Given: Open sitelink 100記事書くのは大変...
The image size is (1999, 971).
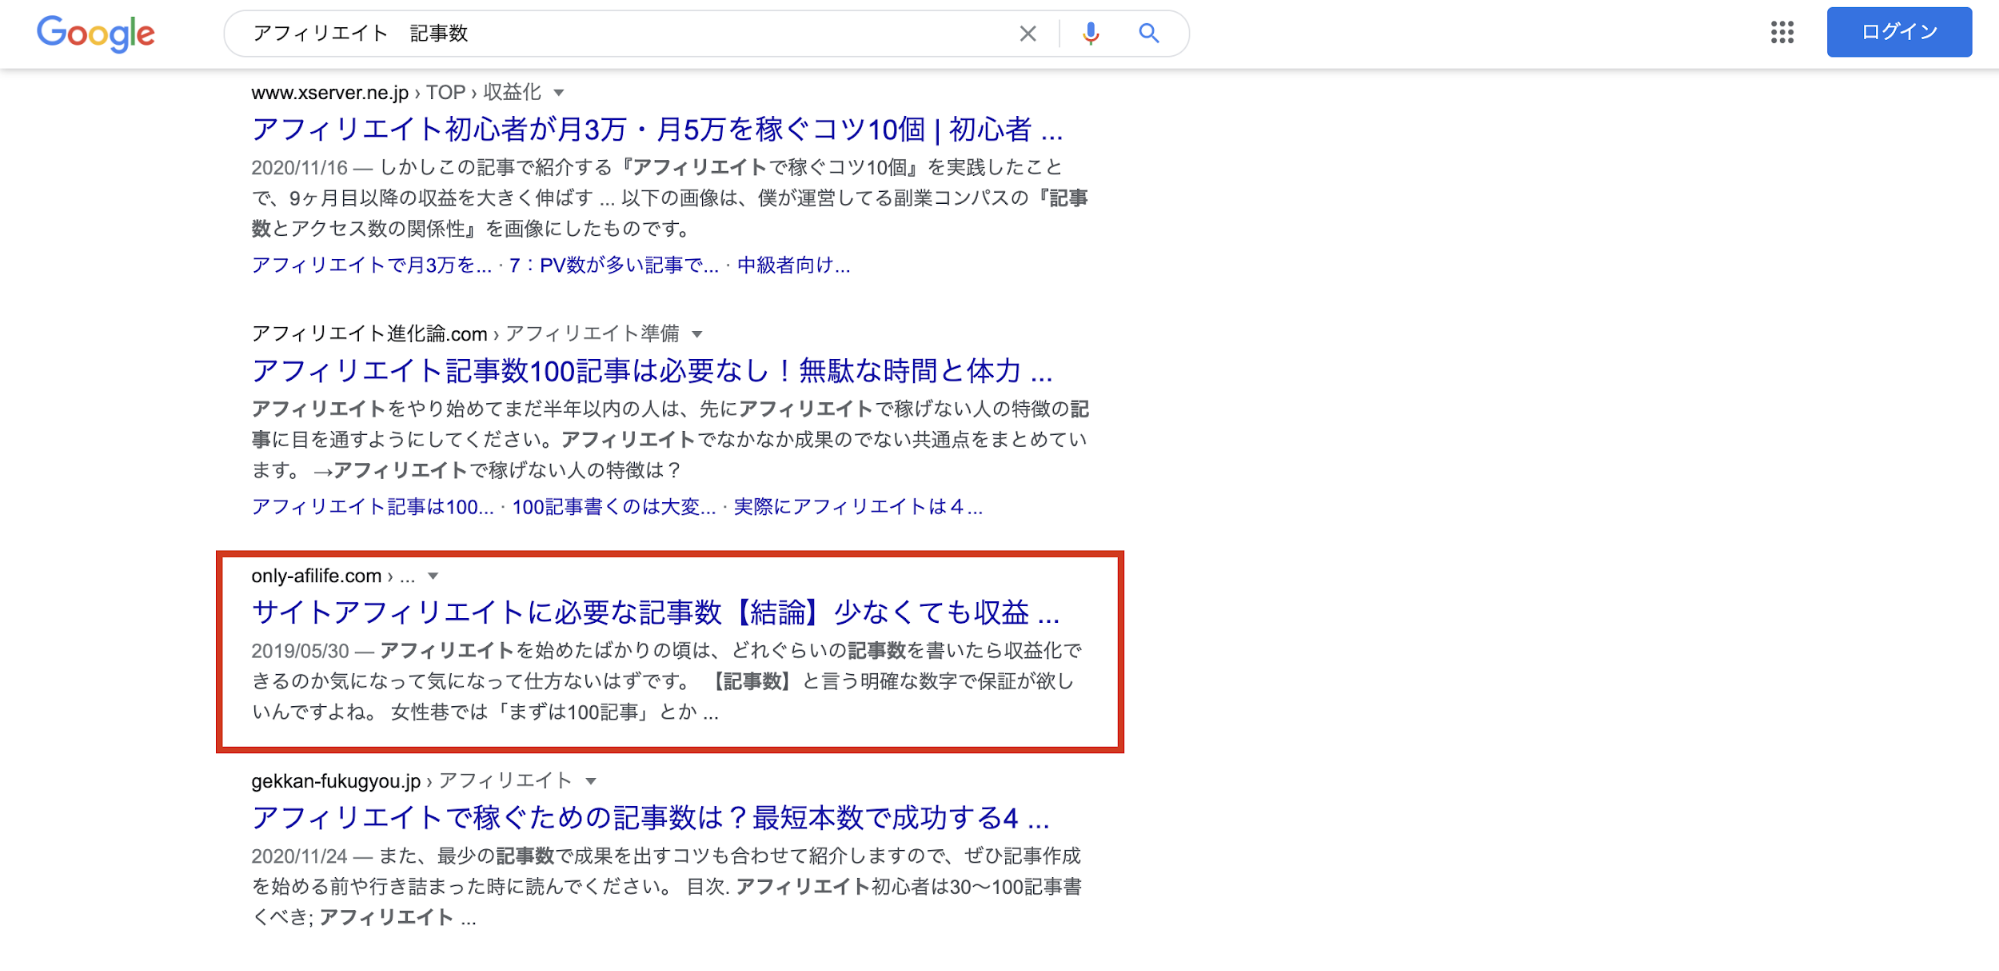Looking at the screenshot, I should [x=614, y=507].
